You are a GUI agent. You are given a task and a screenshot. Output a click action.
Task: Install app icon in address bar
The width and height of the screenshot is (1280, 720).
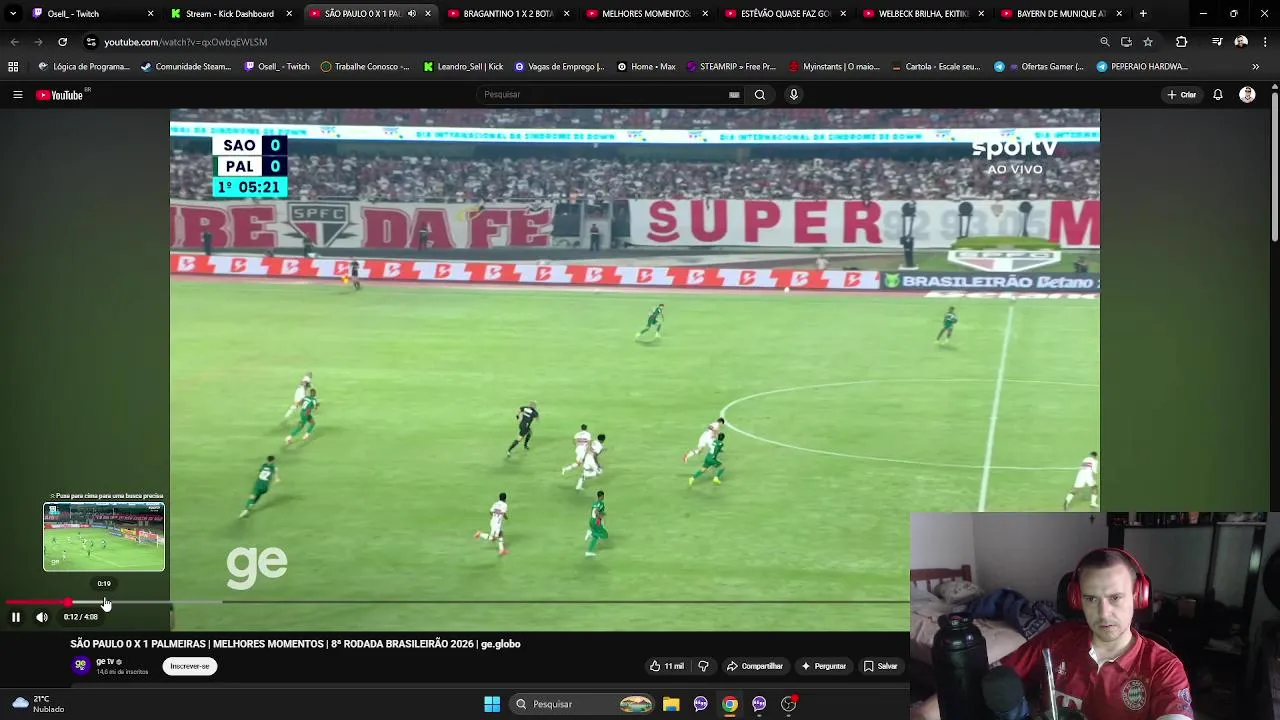1126,42
